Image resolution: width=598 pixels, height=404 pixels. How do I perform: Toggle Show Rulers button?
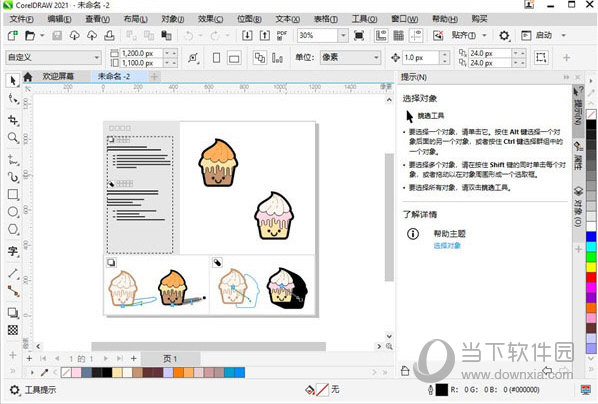click(381, 35)
